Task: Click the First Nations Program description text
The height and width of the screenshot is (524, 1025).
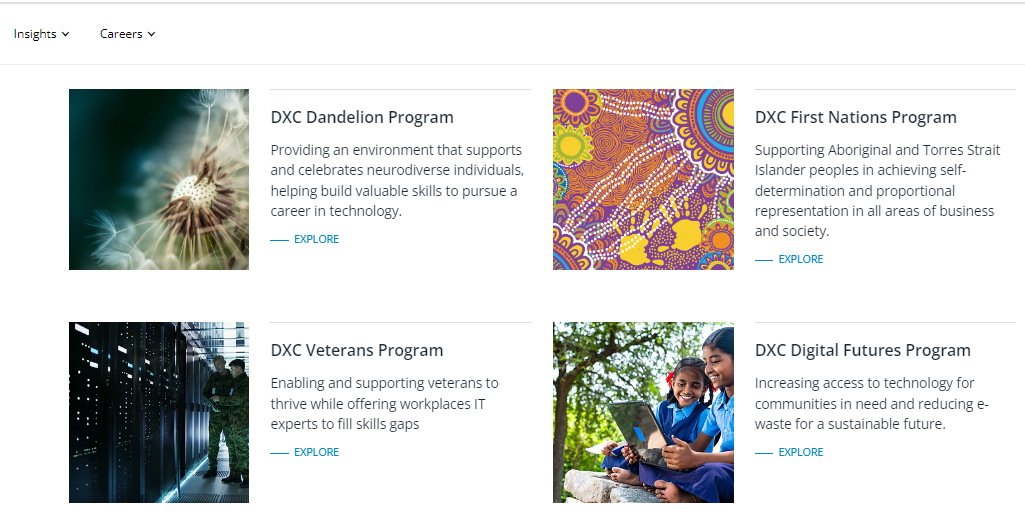Action: (x=877, y=190)
